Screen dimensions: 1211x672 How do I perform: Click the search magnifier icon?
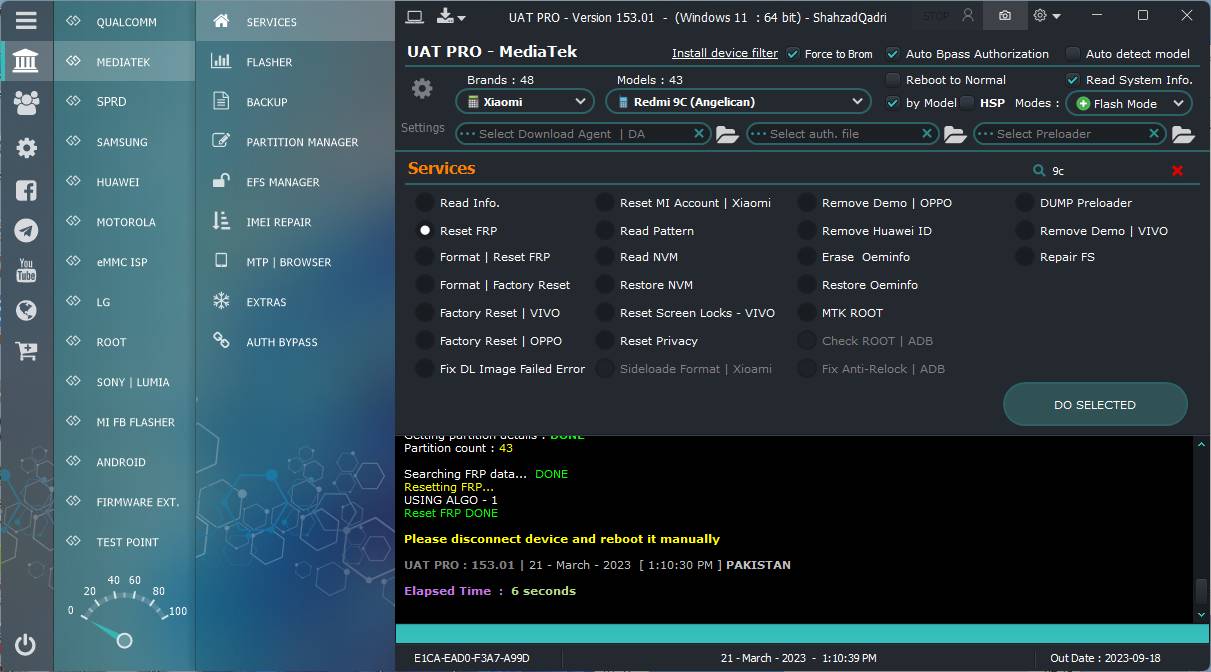click(1039, 171)
